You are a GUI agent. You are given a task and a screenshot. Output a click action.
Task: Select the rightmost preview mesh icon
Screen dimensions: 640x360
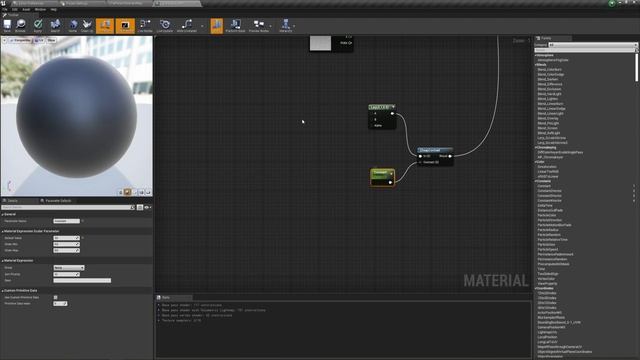coord(148,192)
